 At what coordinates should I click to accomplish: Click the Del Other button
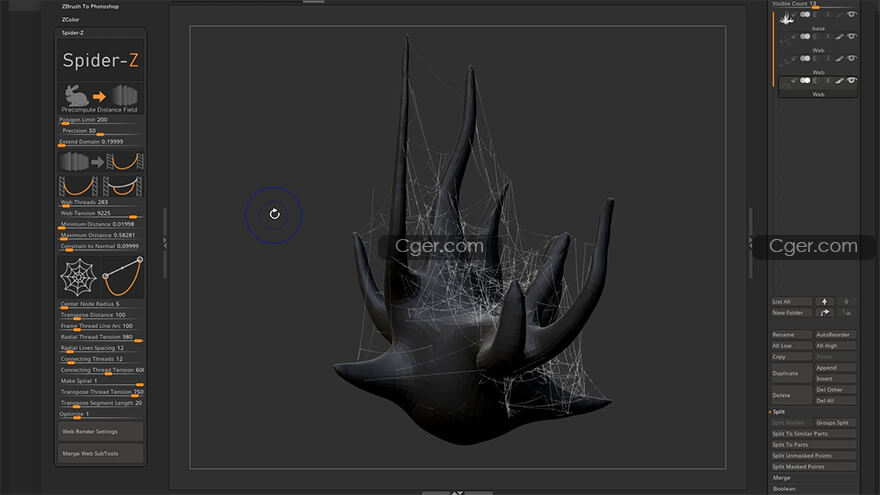point(836,389)
